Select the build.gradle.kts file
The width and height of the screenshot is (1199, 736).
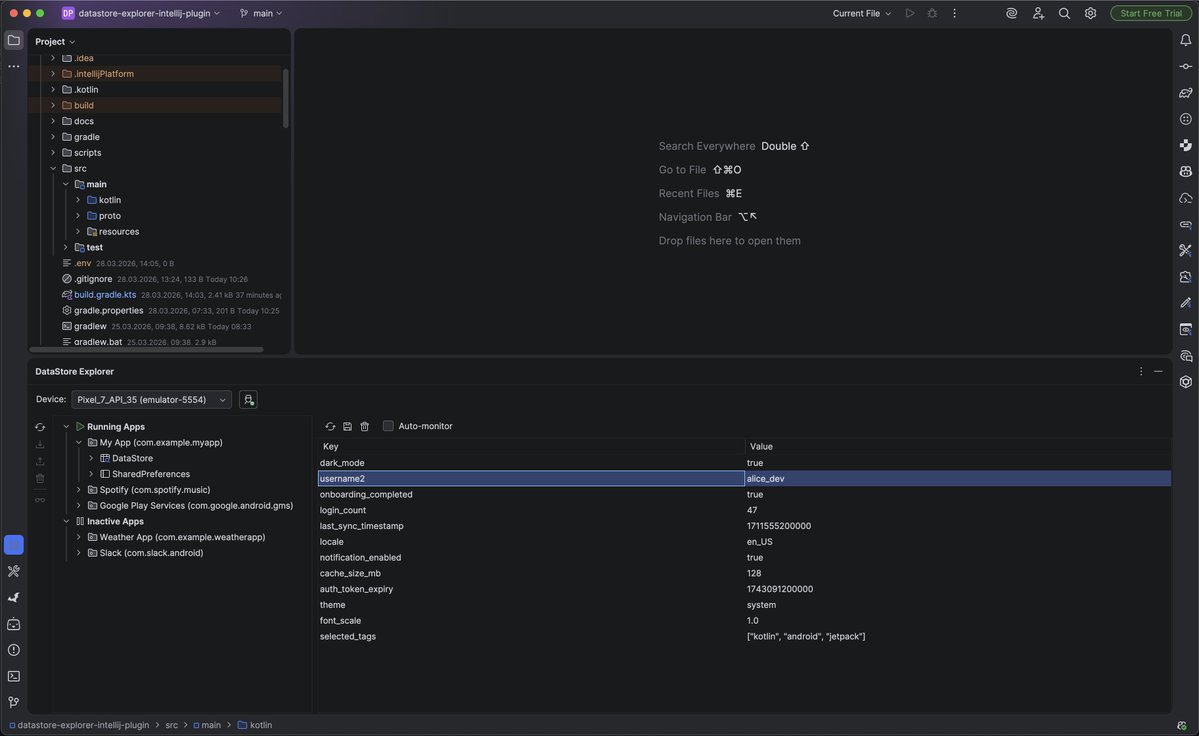coord(105,295)
